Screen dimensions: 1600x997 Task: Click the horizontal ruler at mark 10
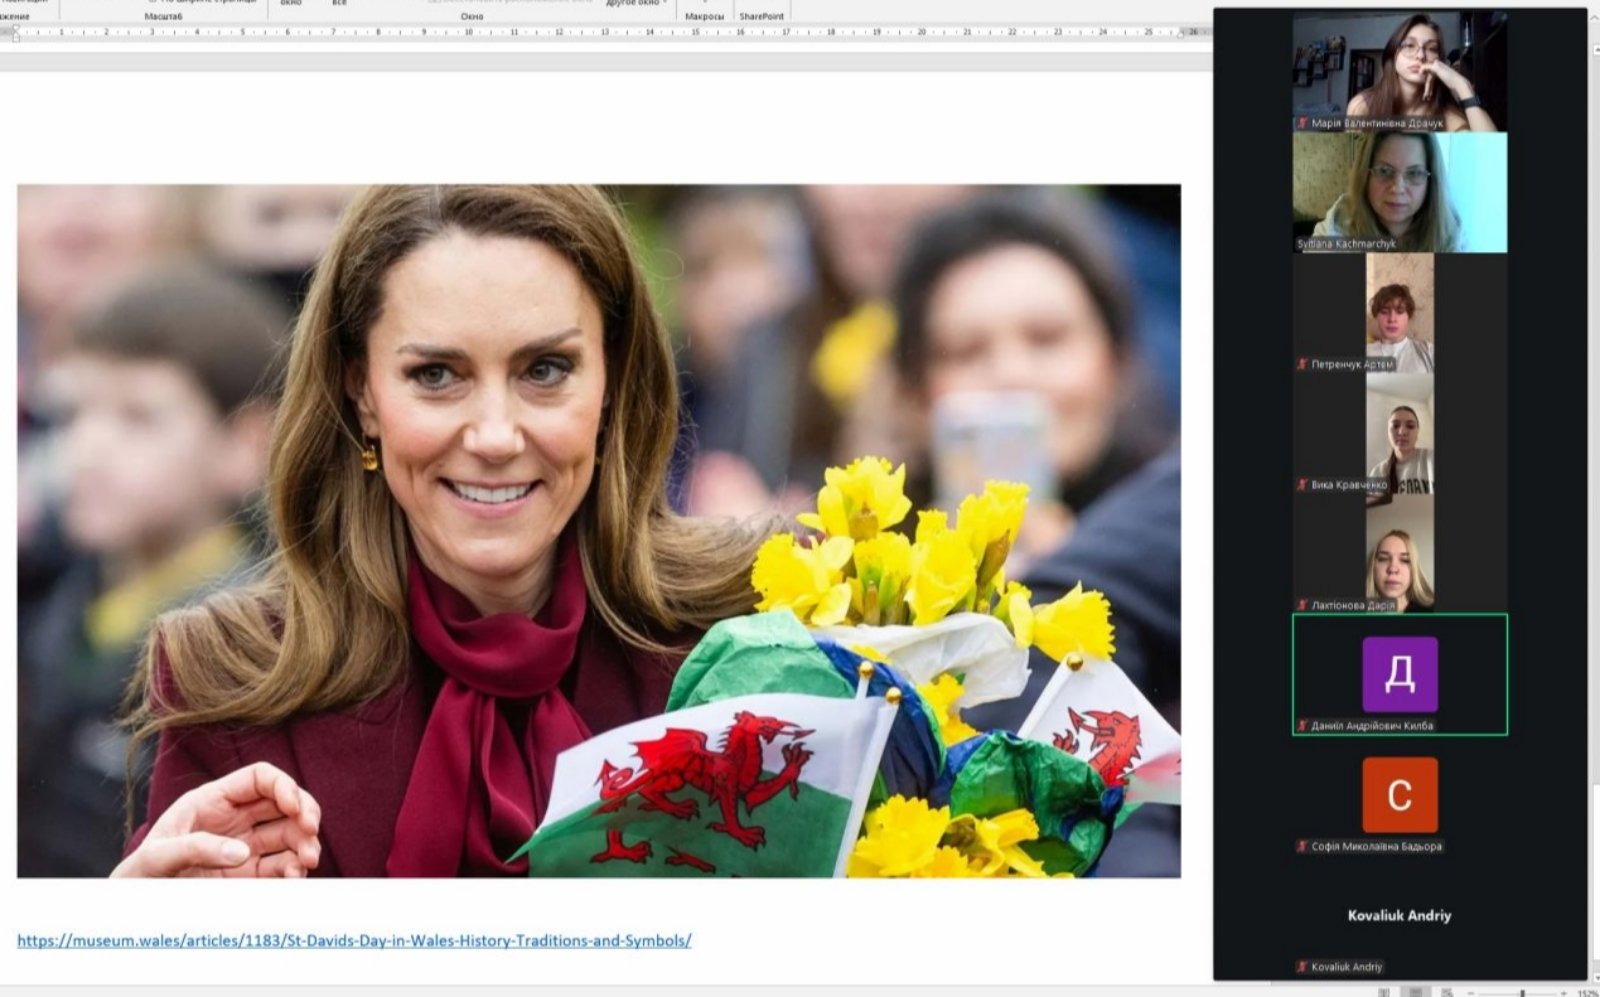pos(468,32)
